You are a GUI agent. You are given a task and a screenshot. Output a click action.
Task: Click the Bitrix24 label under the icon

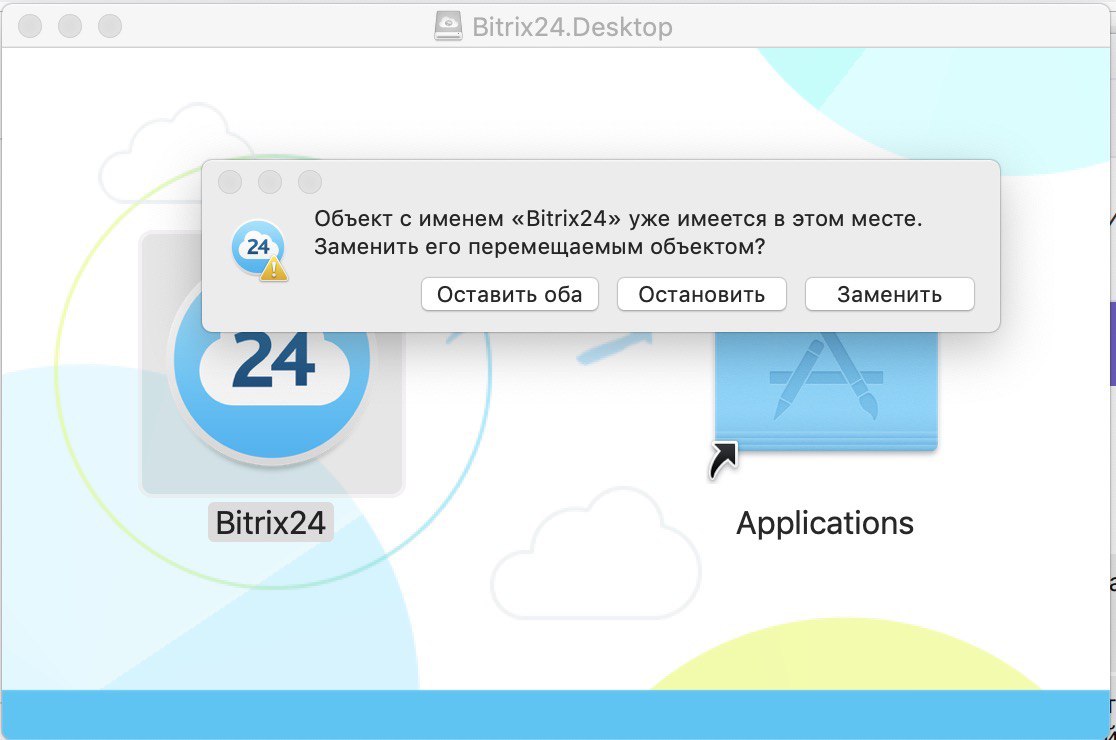270,523
